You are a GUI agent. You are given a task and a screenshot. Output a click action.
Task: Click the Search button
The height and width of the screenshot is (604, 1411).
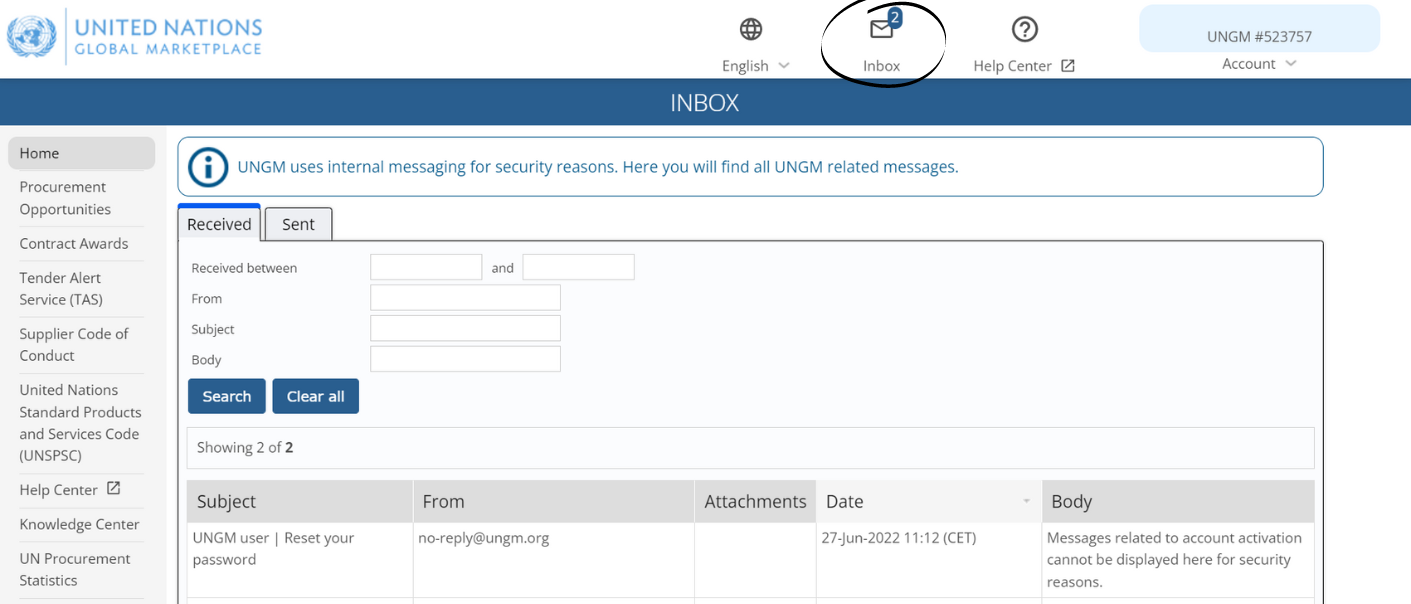[x=227, y=396]
